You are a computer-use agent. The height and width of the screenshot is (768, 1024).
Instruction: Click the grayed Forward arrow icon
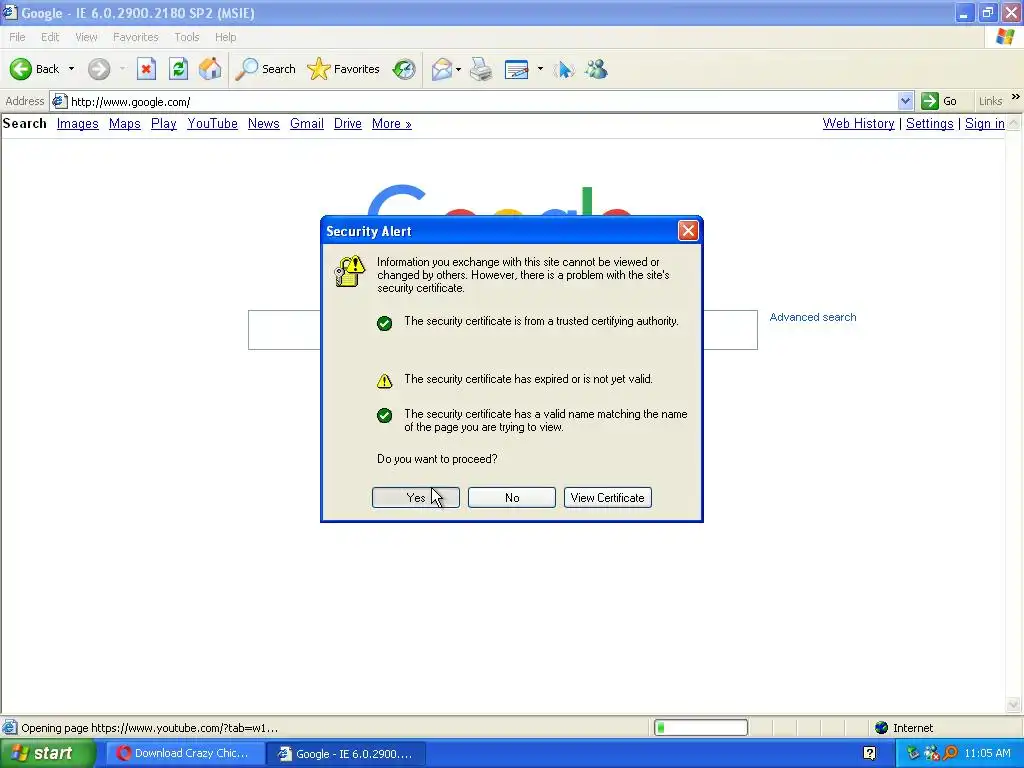pyautogui.click(x=99, y=69)
